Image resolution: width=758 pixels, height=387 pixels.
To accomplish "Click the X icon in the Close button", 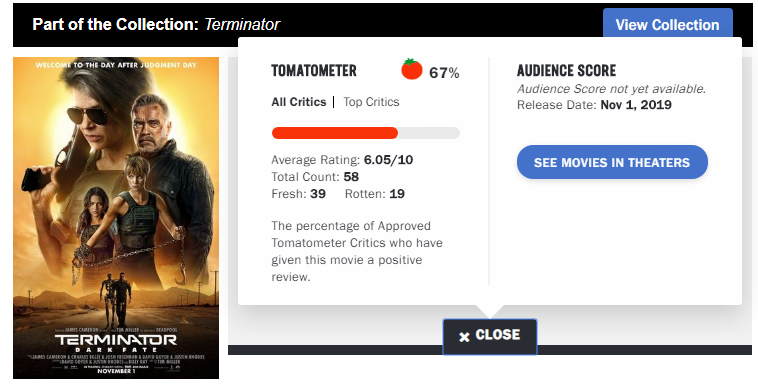I will (x=464, y=337).
